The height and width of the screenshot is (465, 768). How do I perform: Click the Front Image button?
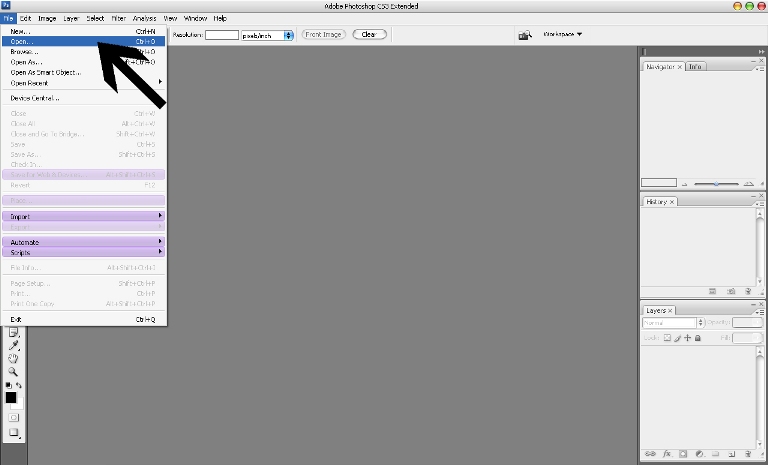pos(323,34)
